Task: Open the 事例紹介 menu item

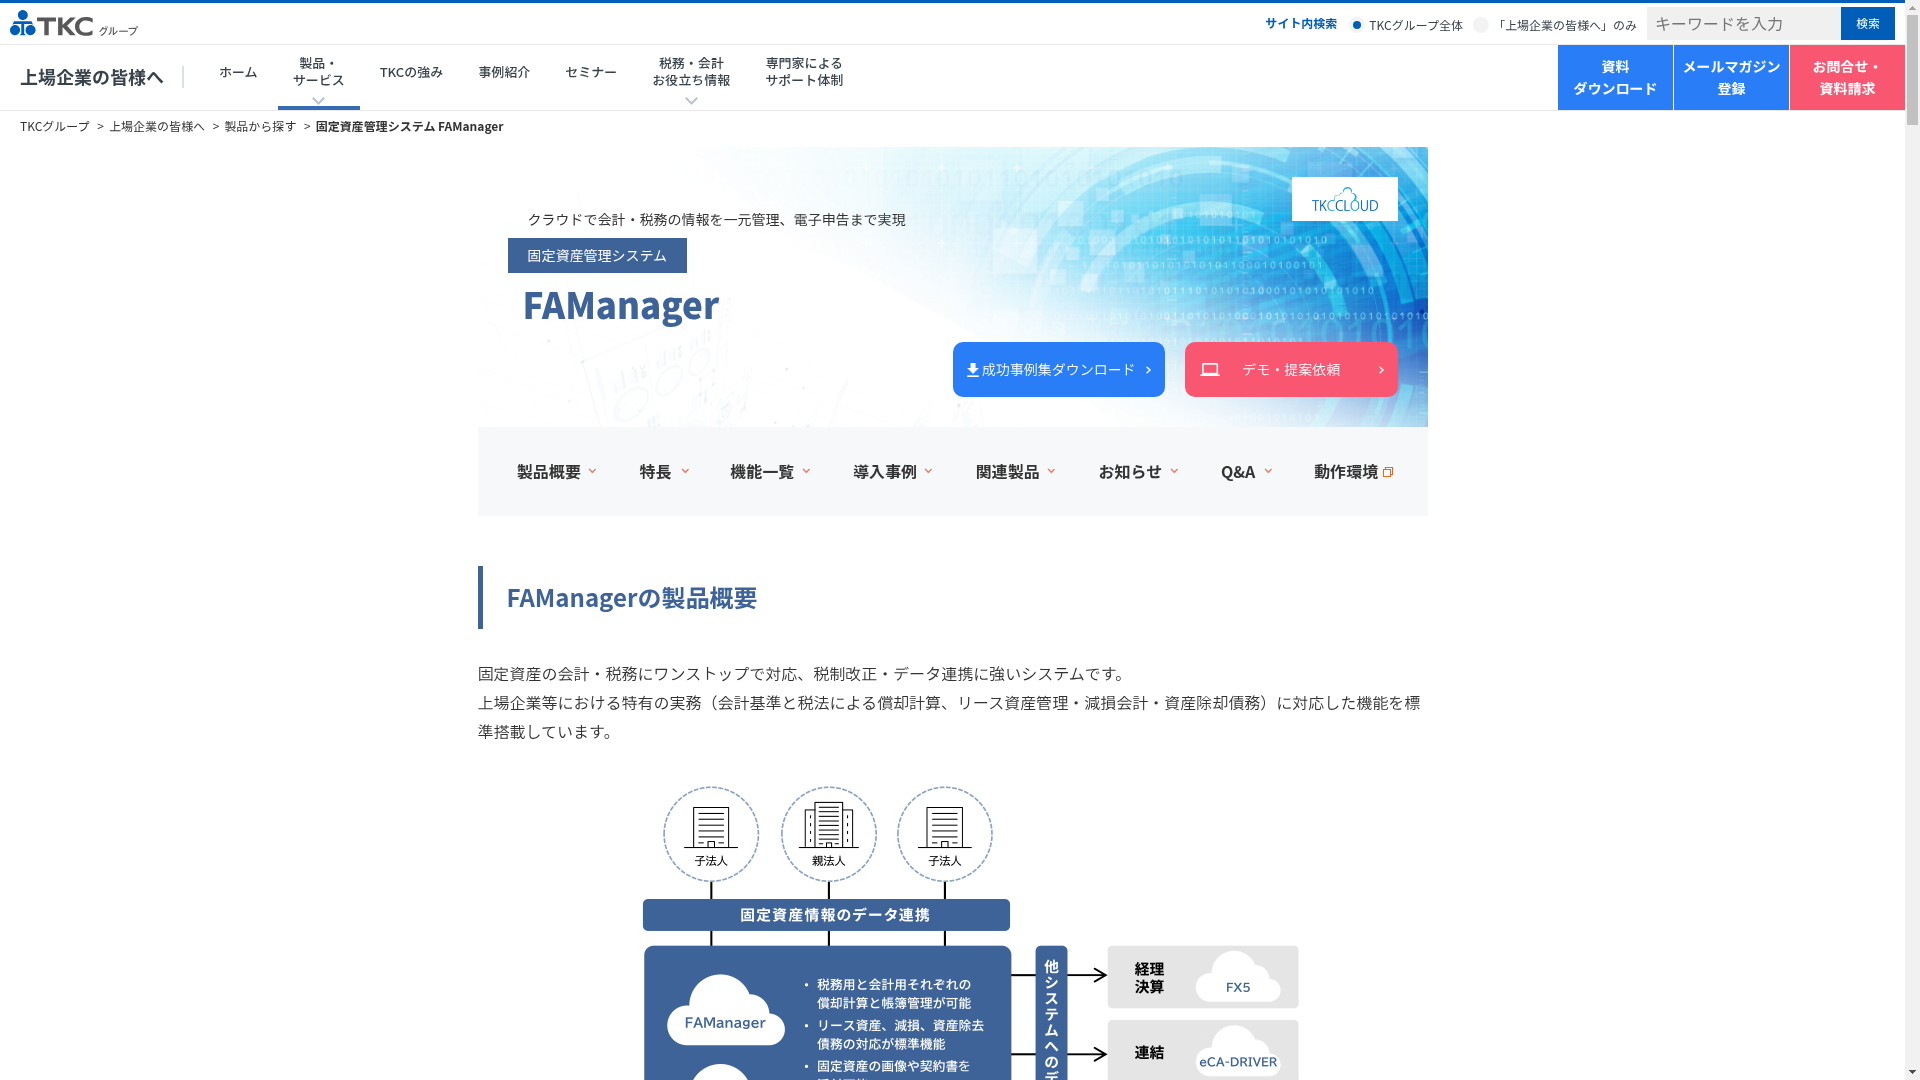Action: 504,72
